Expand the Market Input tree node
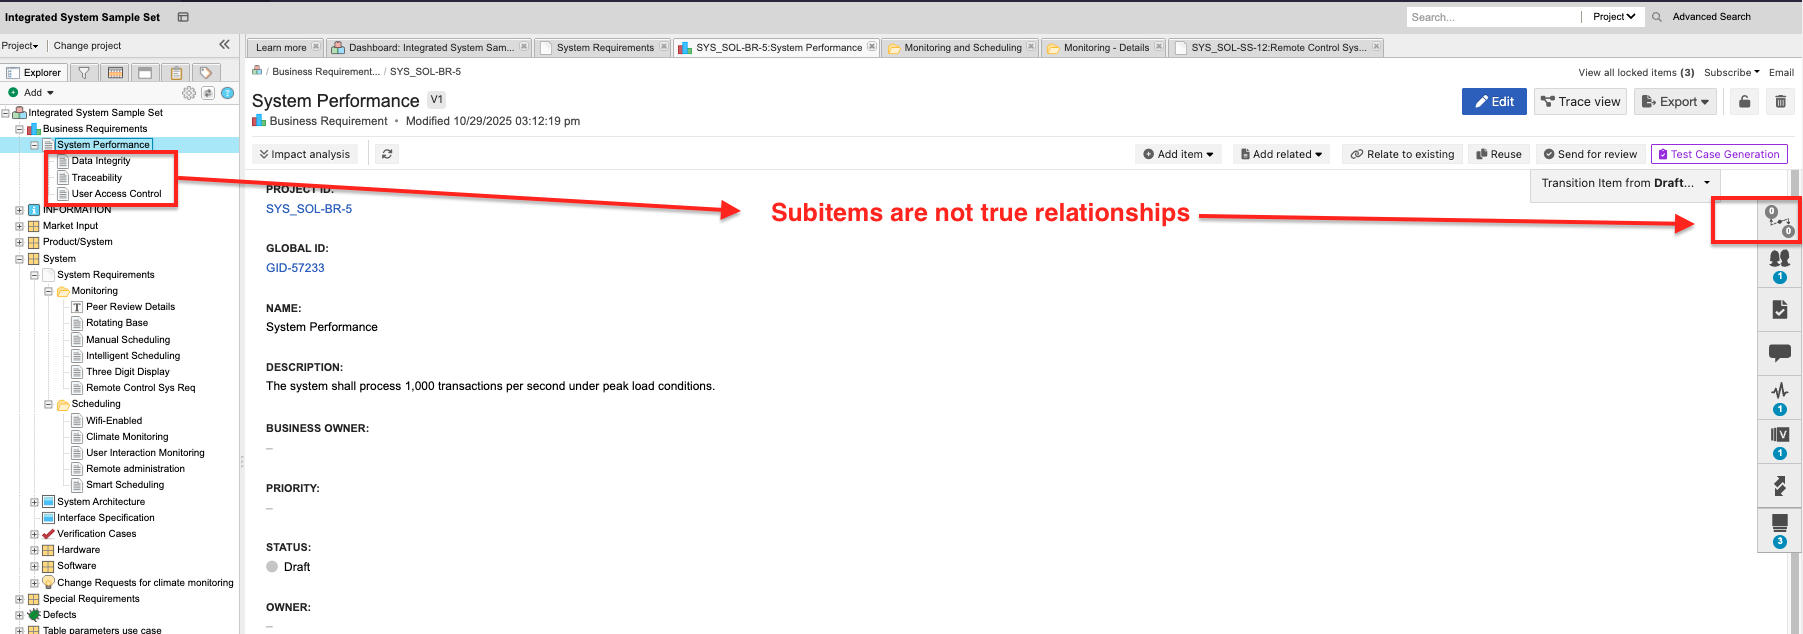 19,226
